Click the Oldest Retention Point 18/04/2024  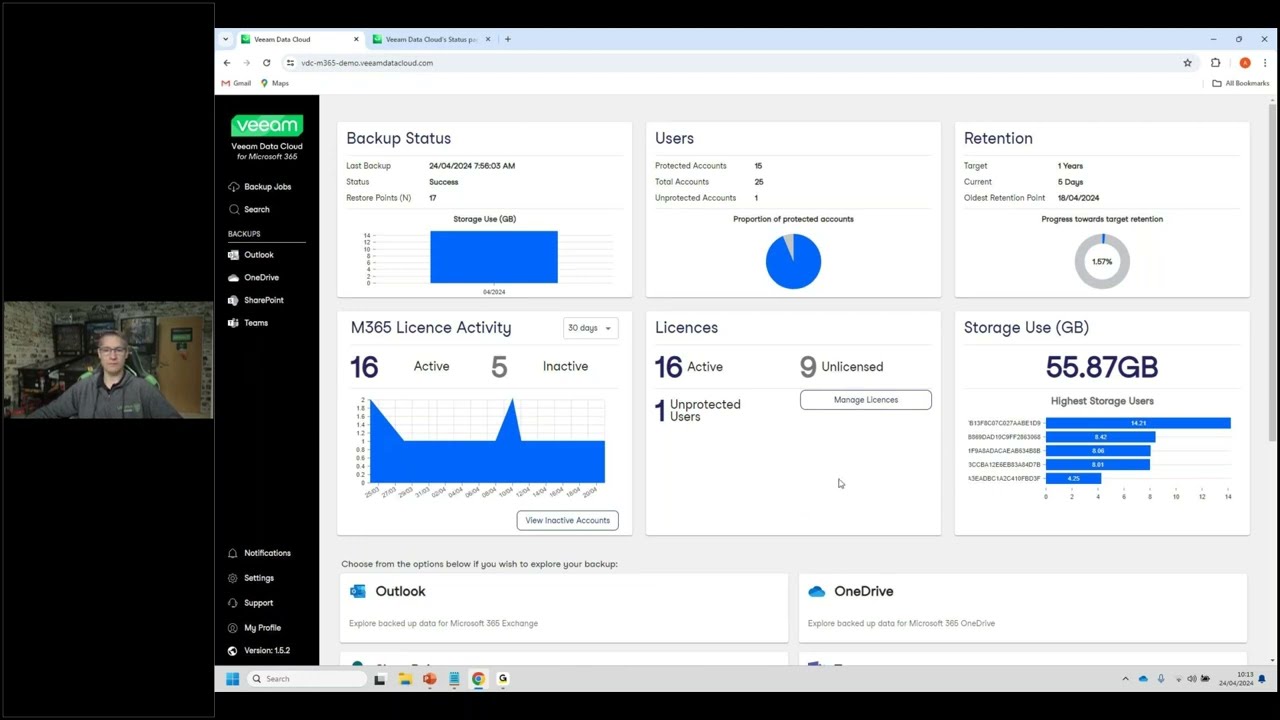(x=1078, y=198)
